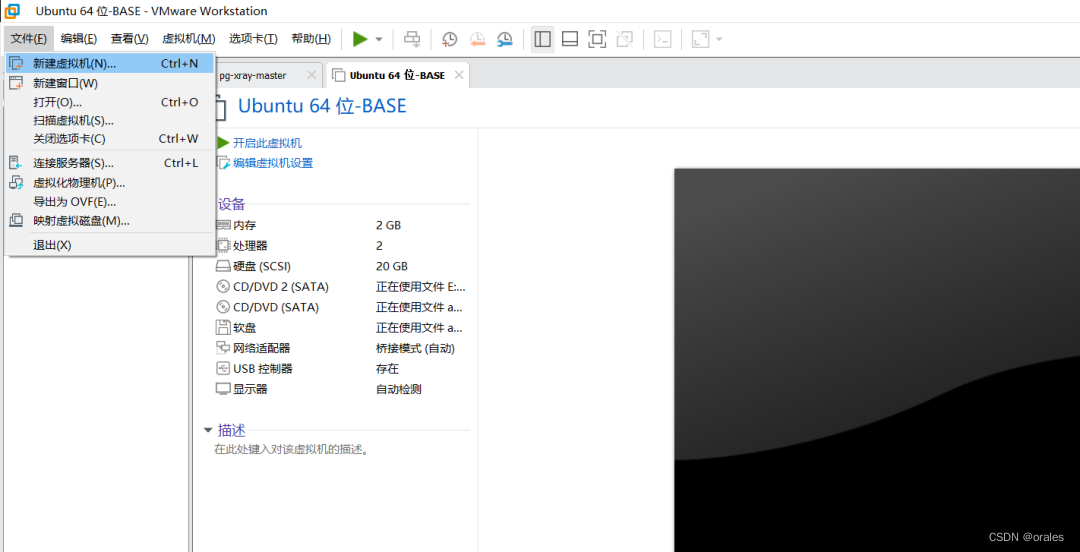
Task: Click the memory value 2 GB
Action: (388, 225)
